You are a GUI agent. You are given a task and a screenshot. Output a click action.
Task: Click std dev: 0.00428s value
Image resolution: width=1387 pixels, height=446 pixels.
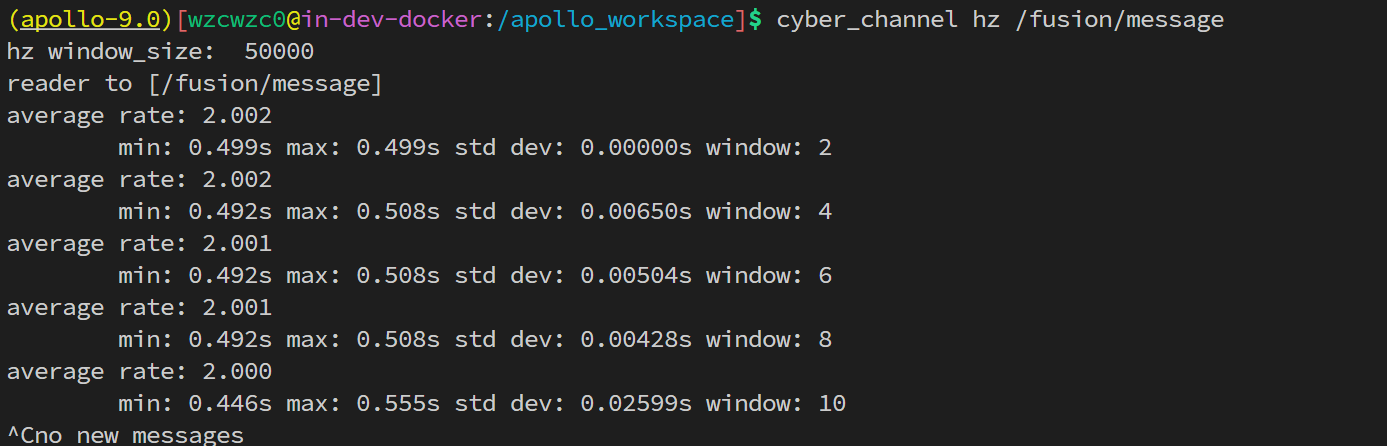click(573, 340)
